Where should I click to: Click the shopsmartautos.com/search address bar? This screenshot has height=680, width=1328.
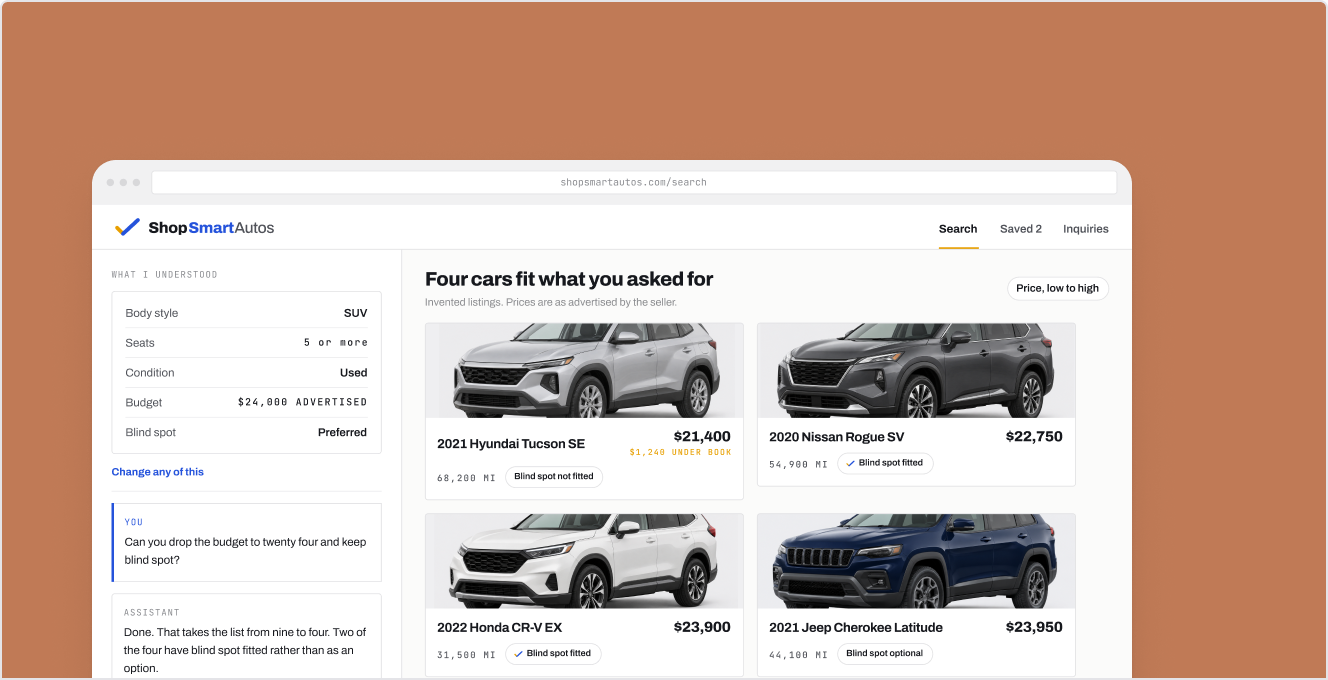(x=634, y=182)
